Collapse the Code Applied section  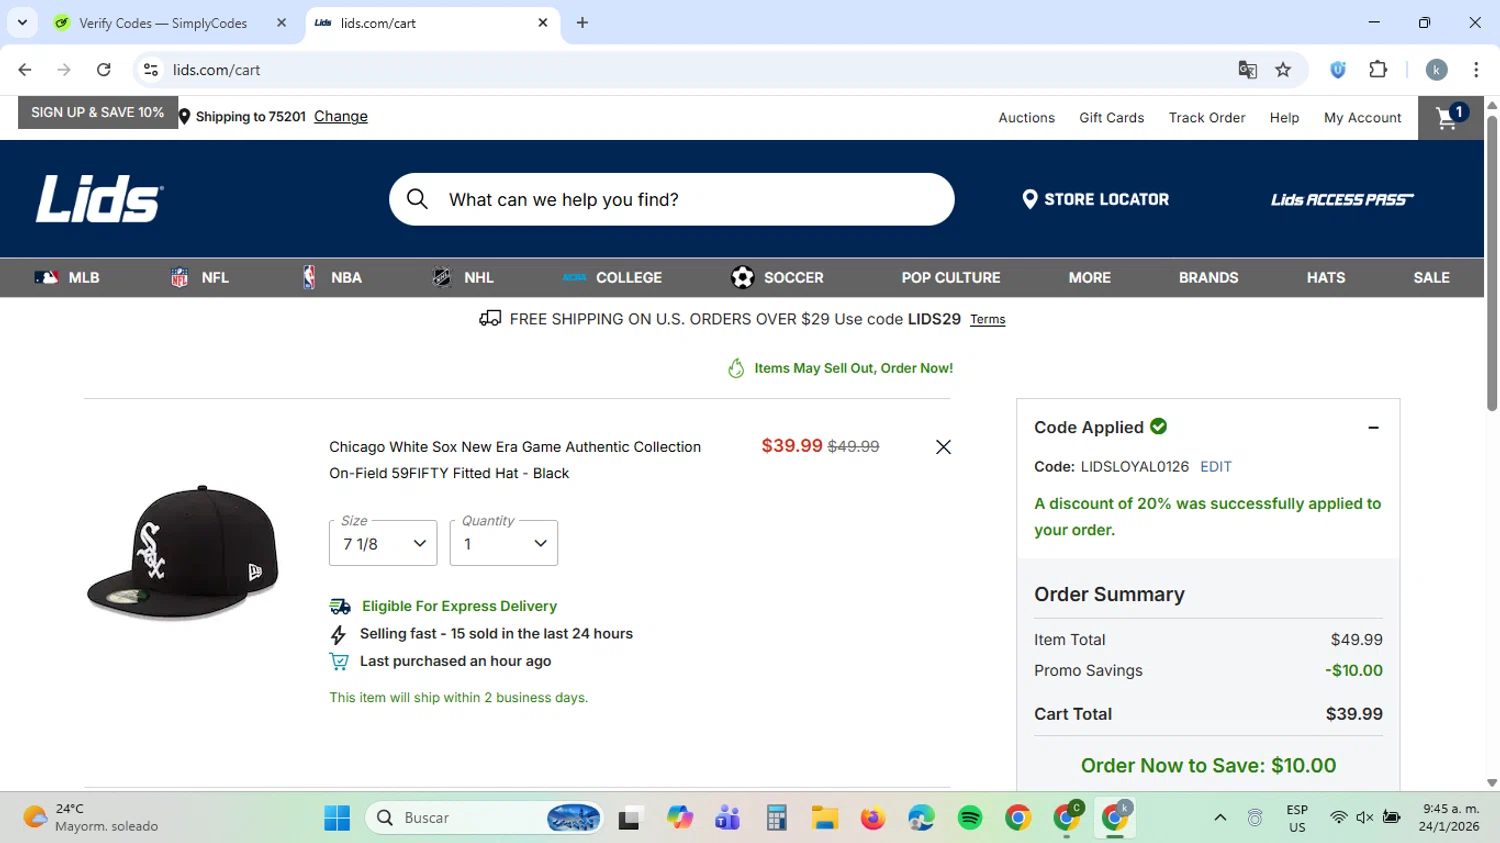(x=1373, y=428)
